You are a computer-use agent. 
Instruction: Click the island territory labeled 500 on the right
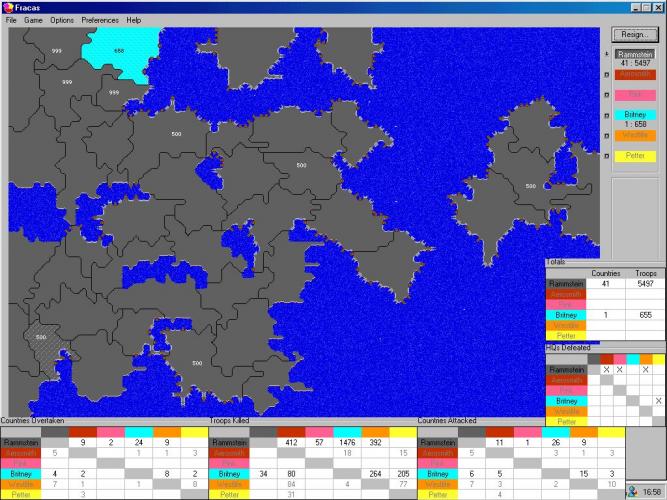[x=530, y=186]
